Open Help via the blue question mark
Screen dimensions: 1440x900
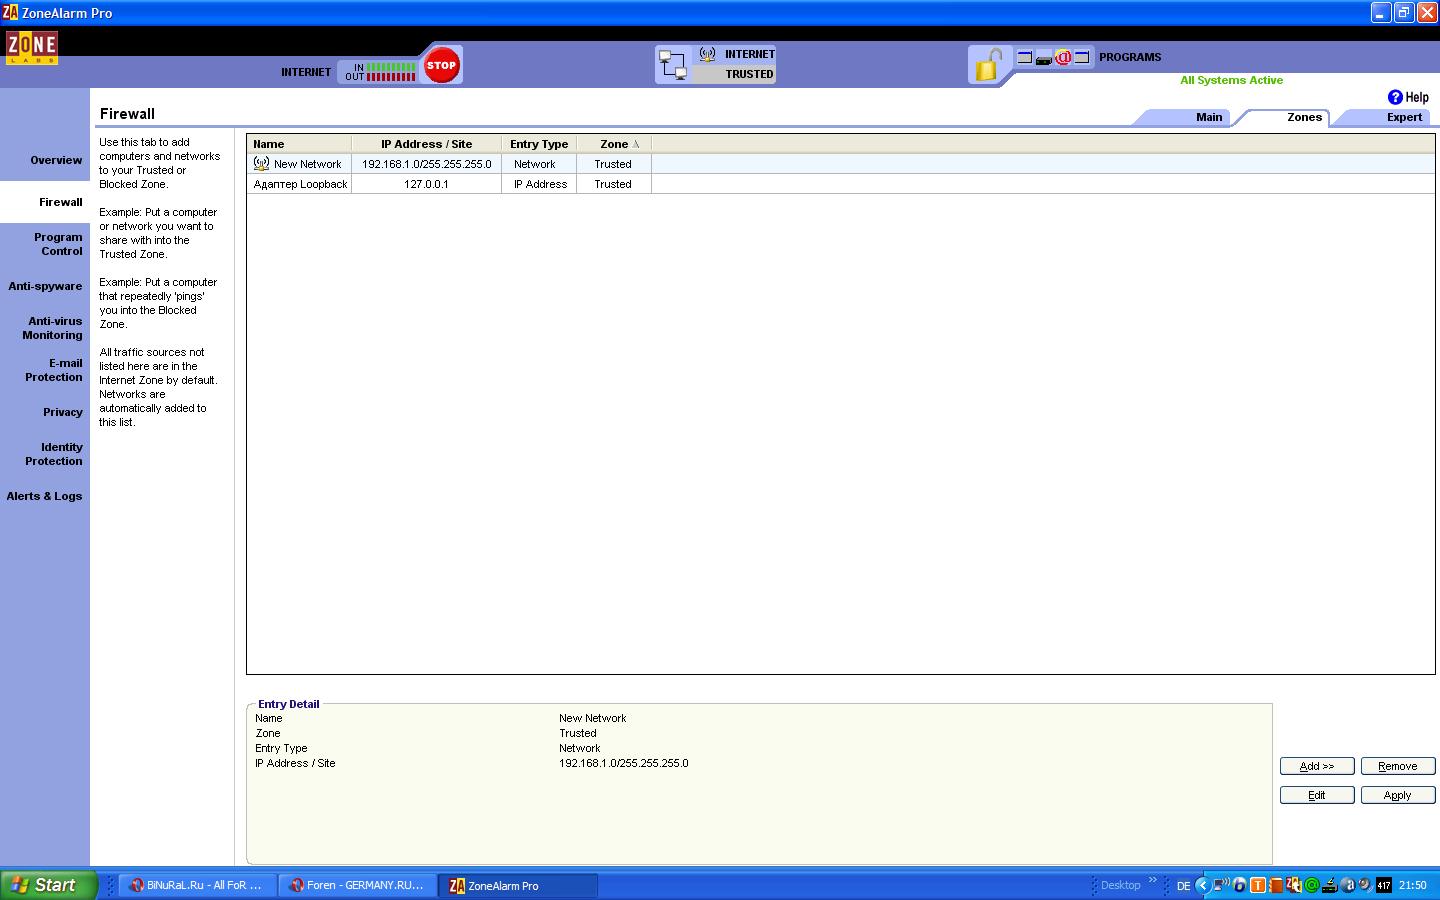1395,97
